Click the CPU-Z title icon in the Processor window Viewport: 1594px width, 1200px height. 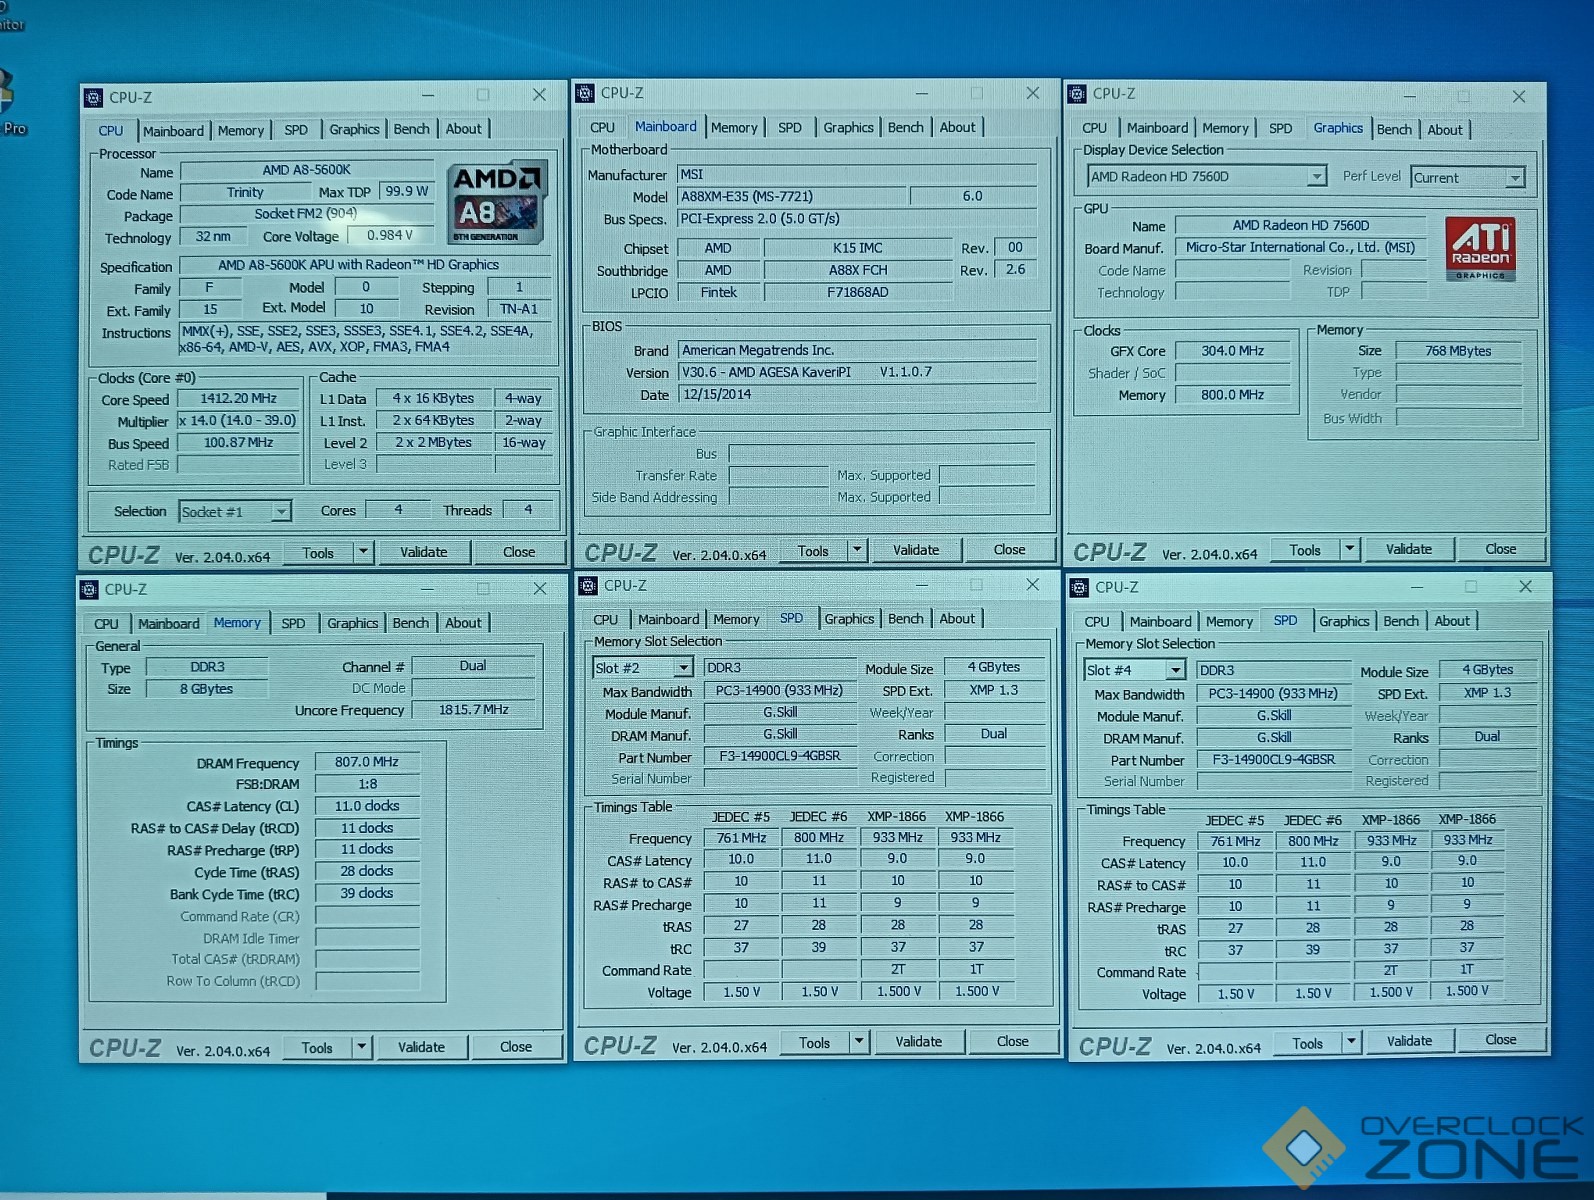tap(93, 97)
